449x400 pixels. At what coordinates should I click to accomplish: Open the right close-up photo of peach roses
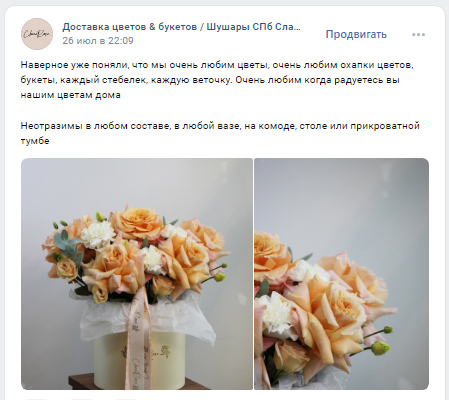click(341, 274)
